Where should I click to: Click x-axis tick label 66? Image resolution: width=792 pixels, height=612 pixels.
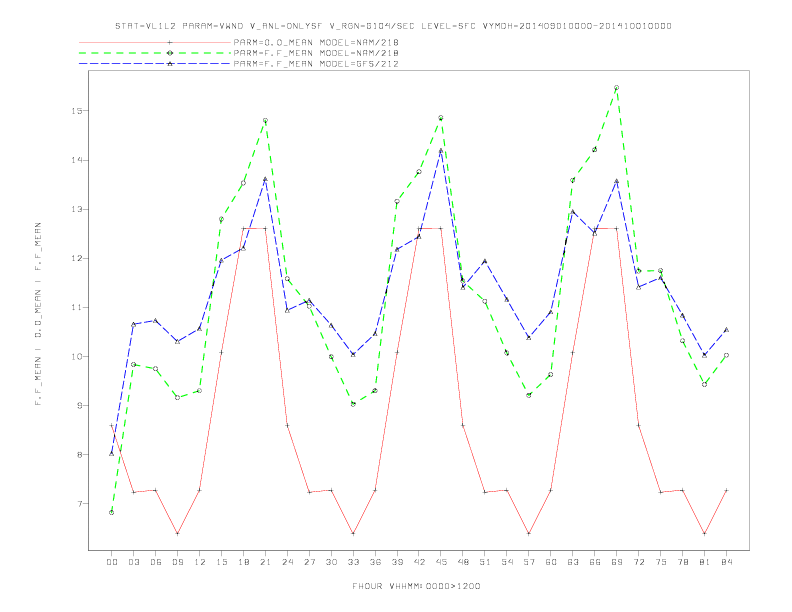(595, 562)
